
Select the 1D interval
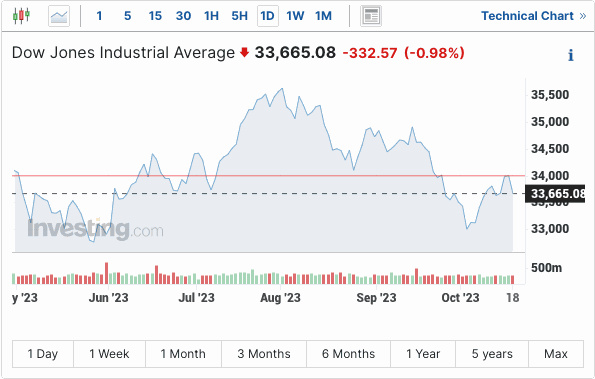click(268, 16)
